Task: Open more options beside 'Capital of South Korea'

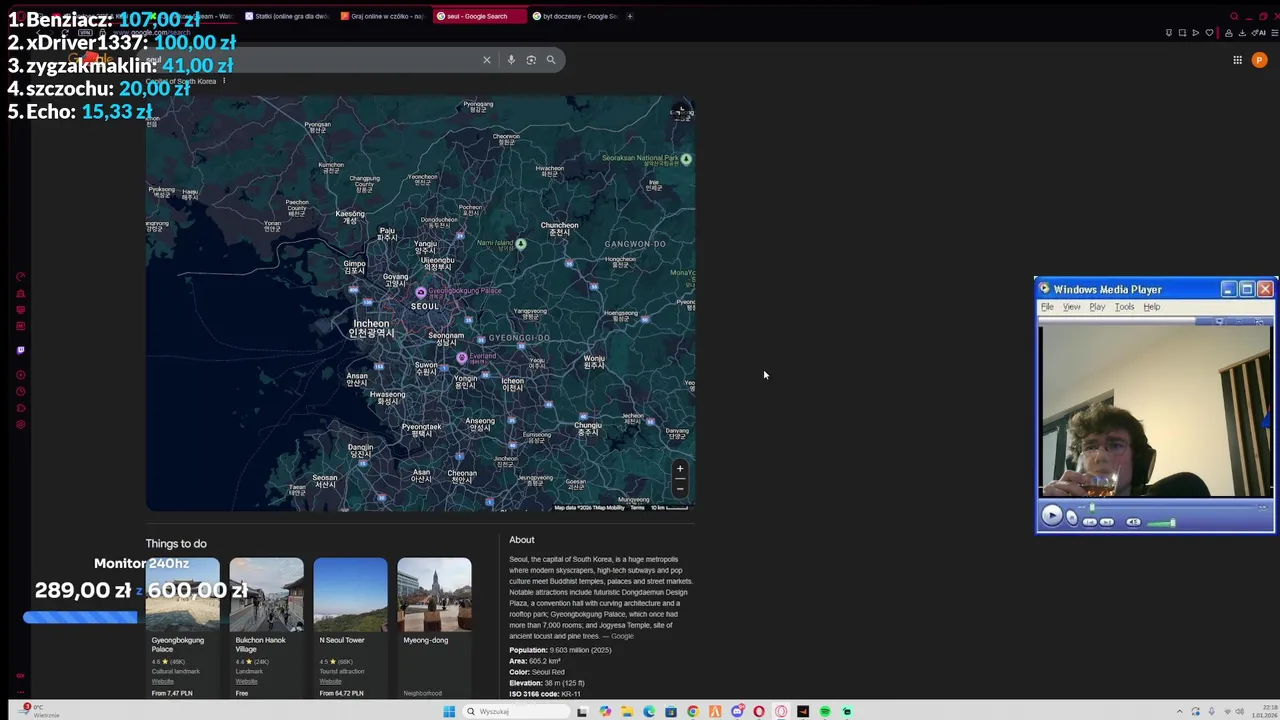Action: [x=223, y=81]
